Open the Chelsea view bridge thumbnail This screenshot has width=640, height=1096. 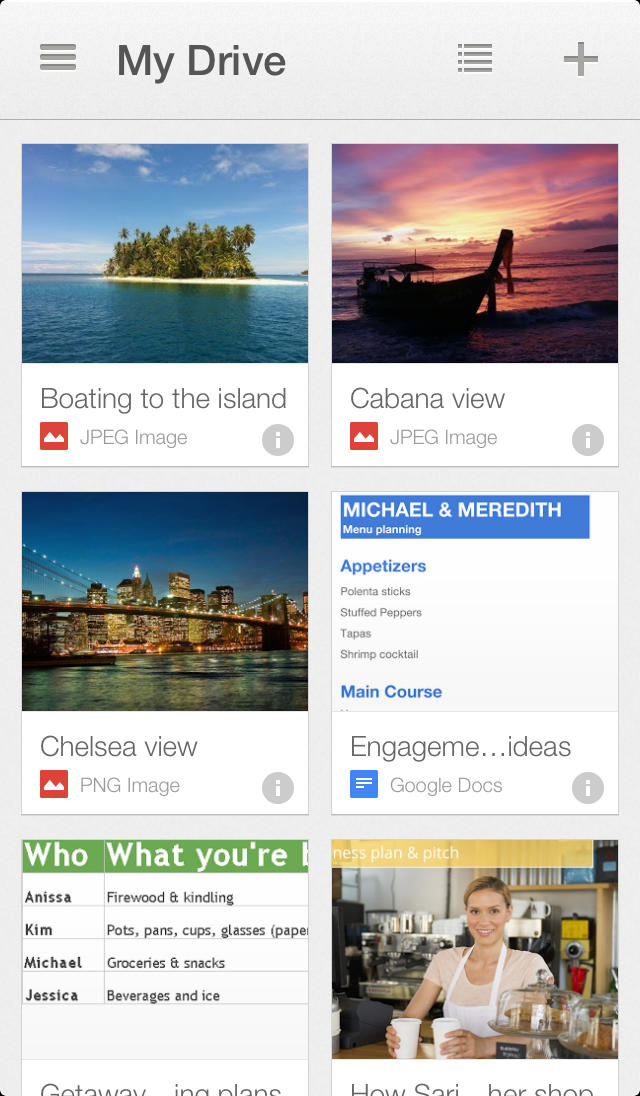pos(164,601)
